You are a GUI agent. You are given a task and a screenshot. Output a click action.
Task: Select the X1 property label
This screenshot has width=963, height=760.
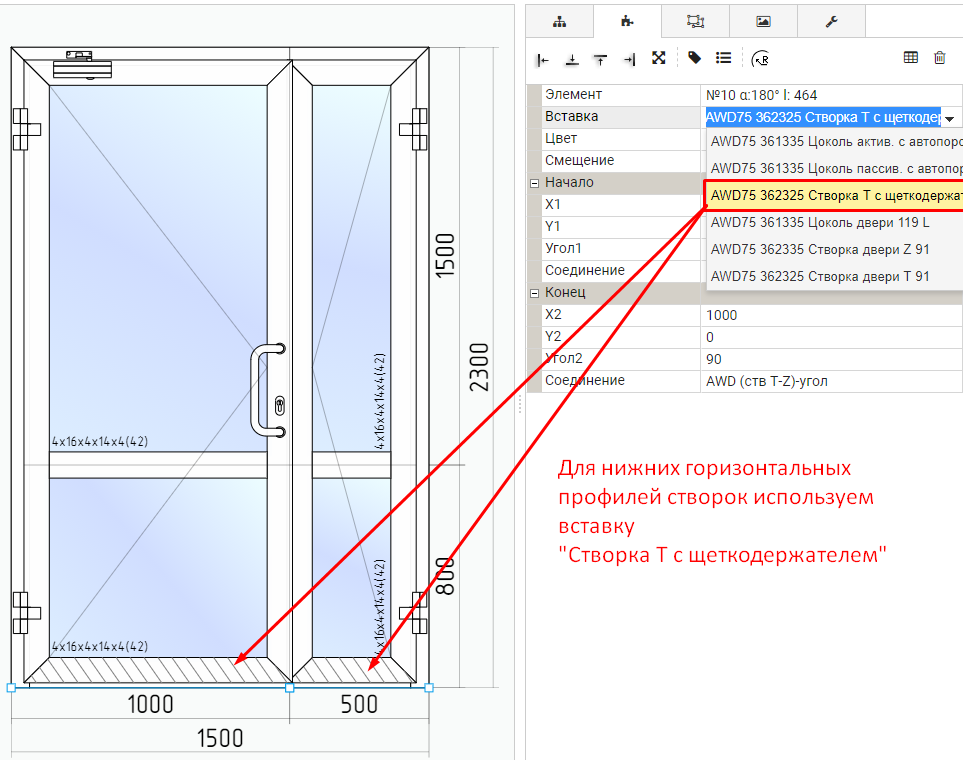553,205
